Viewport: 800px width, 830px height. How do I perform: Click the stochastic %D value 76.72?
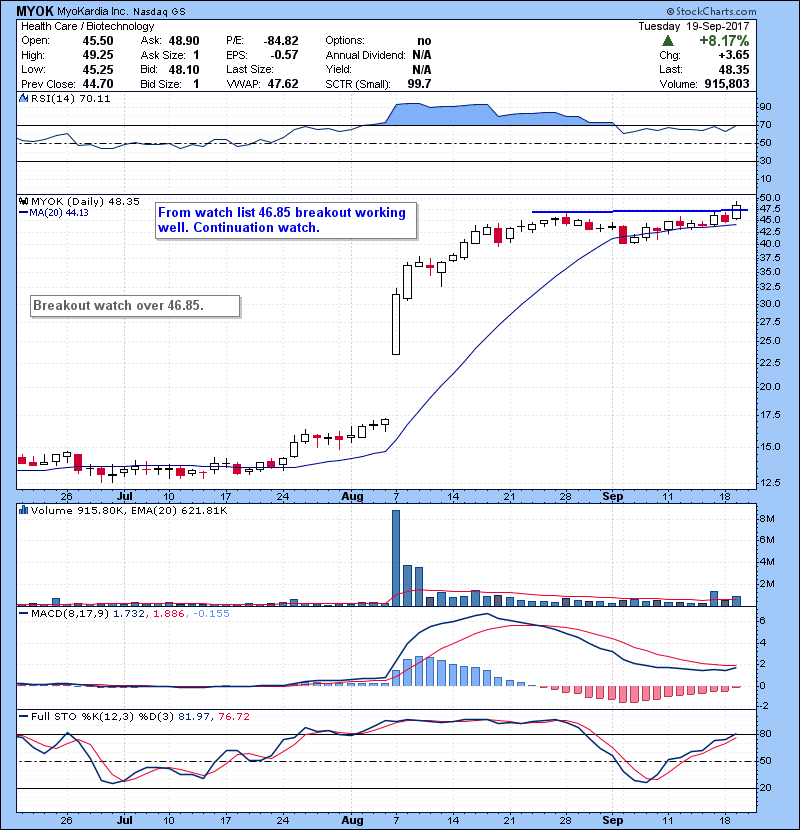pos(233,717)
